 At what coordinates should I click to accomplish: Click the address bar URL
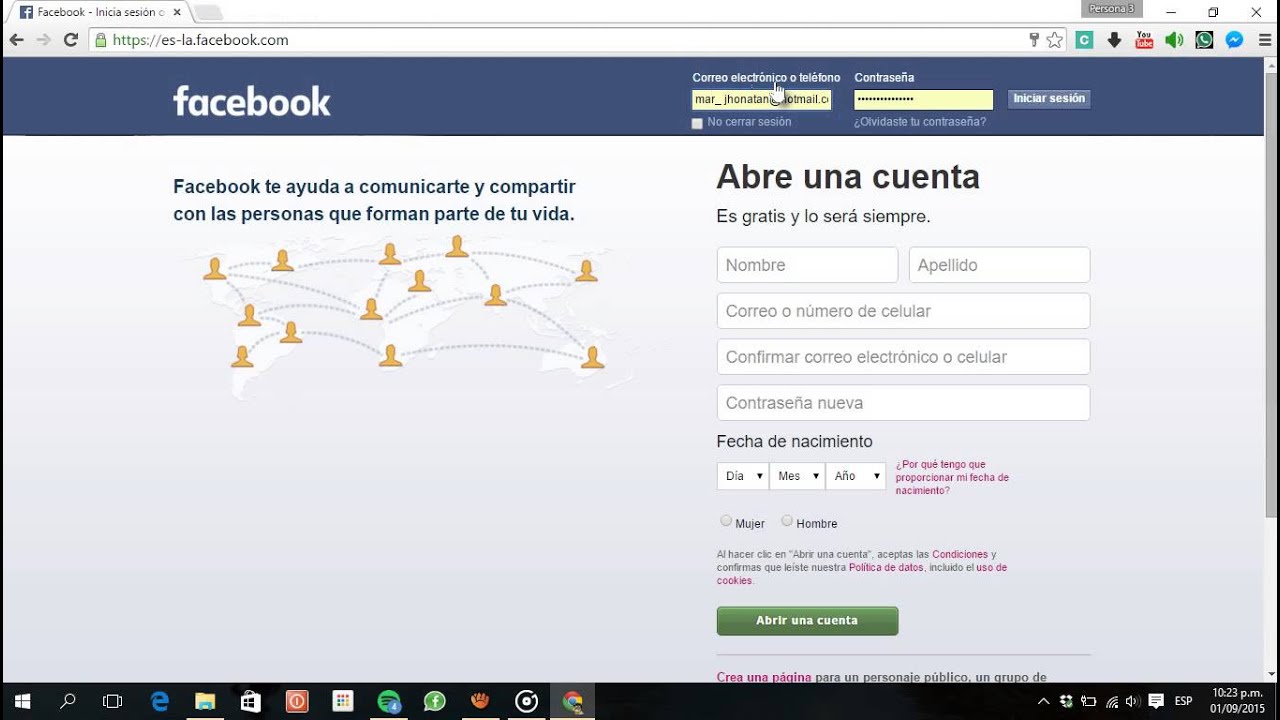[x=200, y=40]
